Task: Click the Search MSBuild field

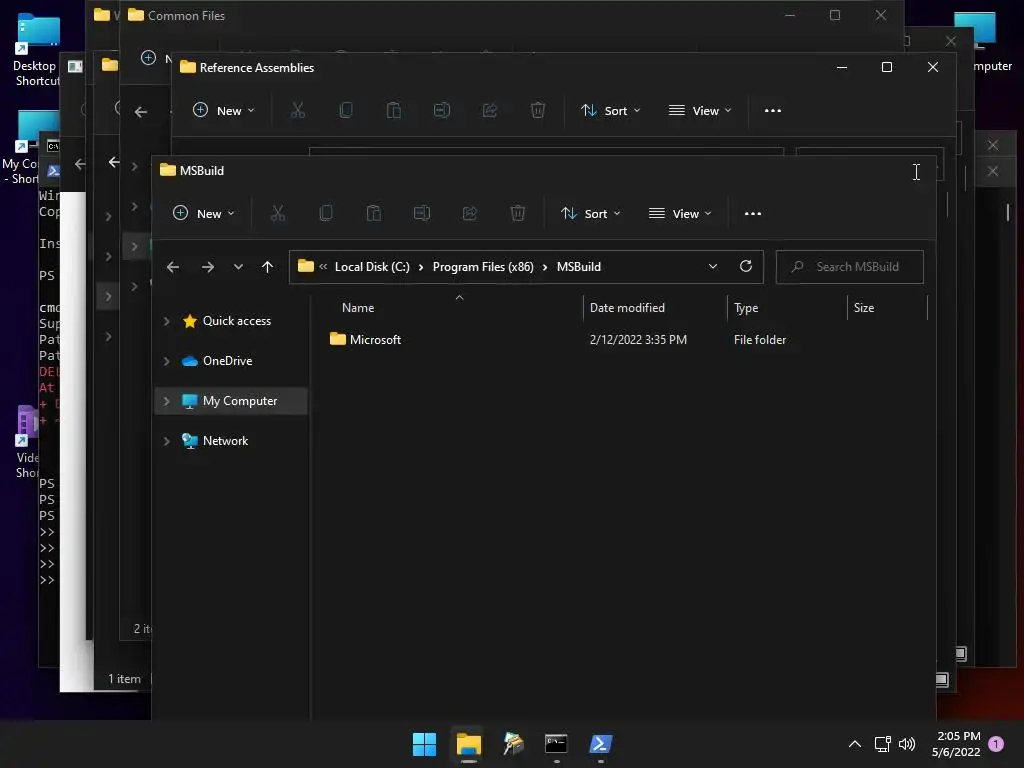Action: [850, 266]
